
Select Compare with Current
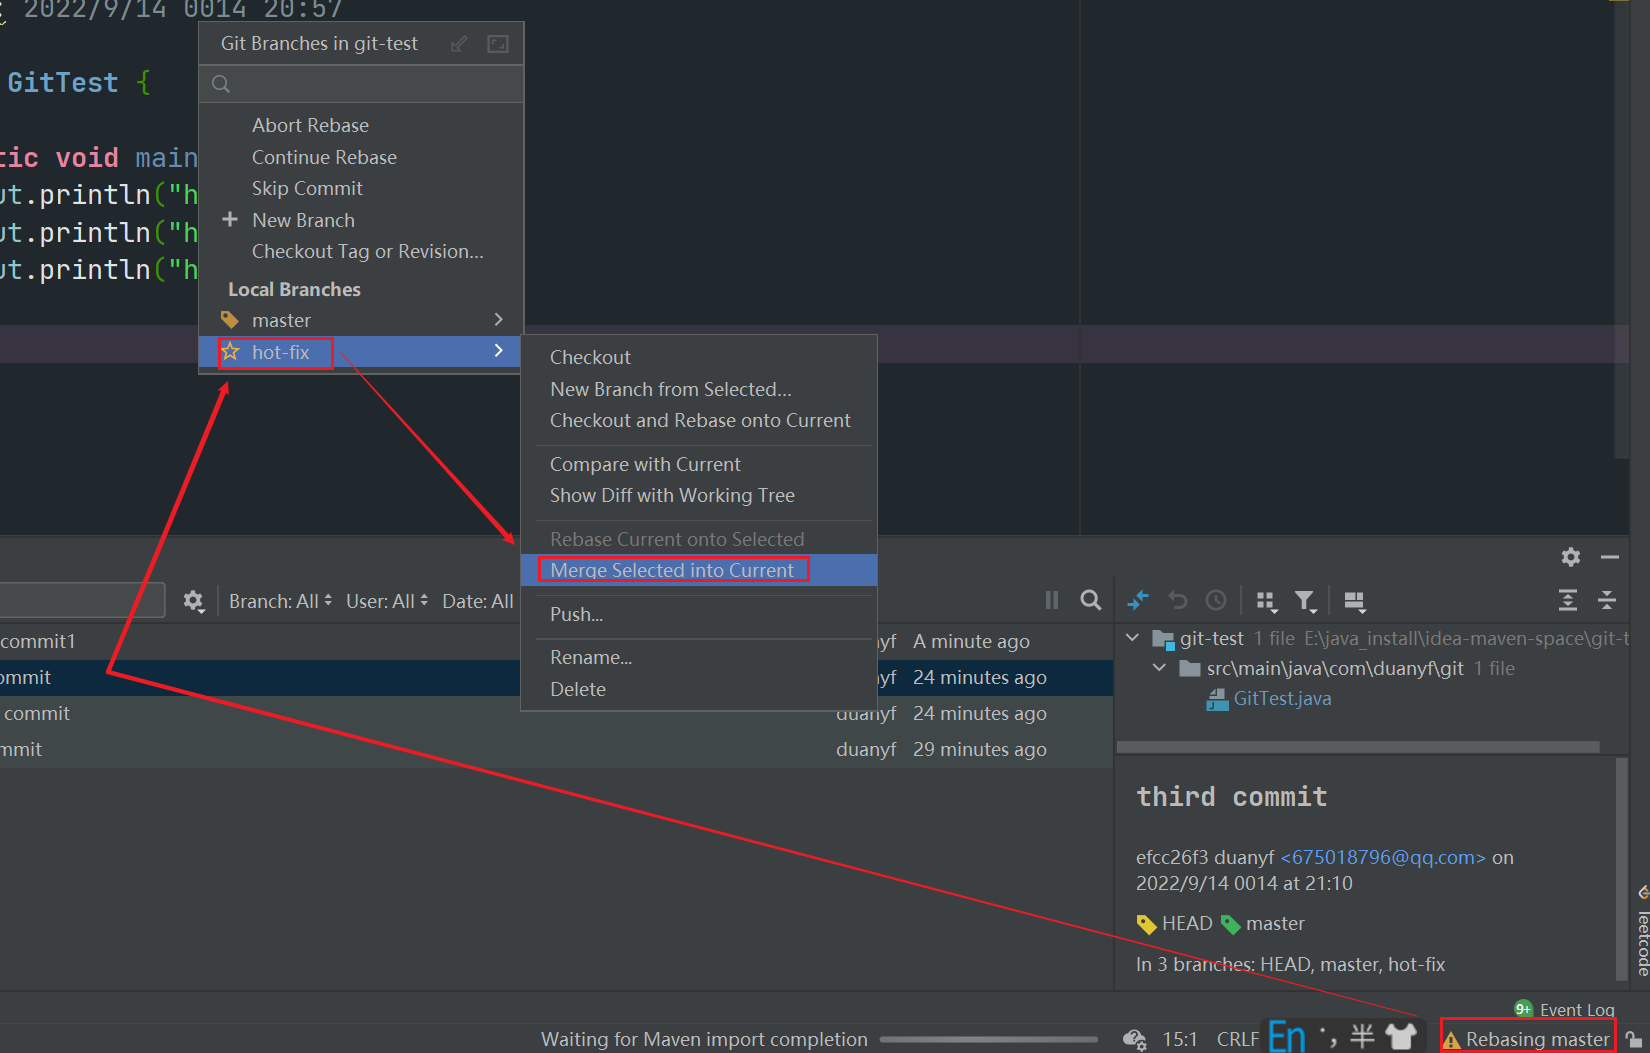645,464
